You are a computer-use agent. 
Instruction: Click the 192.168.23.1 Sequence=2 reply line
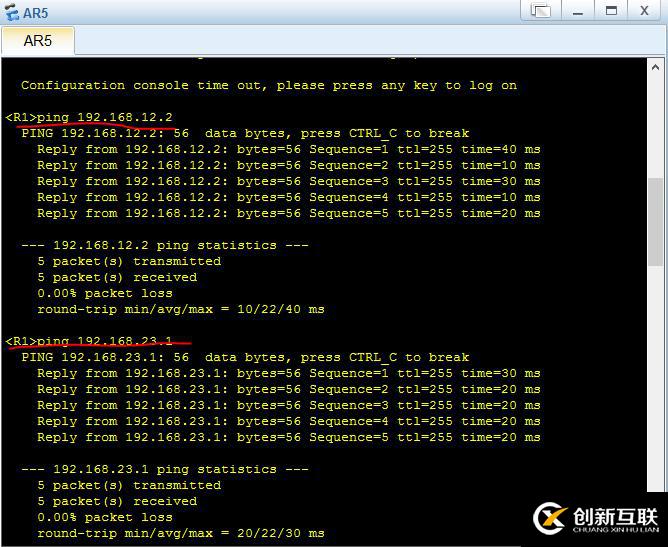289,389
